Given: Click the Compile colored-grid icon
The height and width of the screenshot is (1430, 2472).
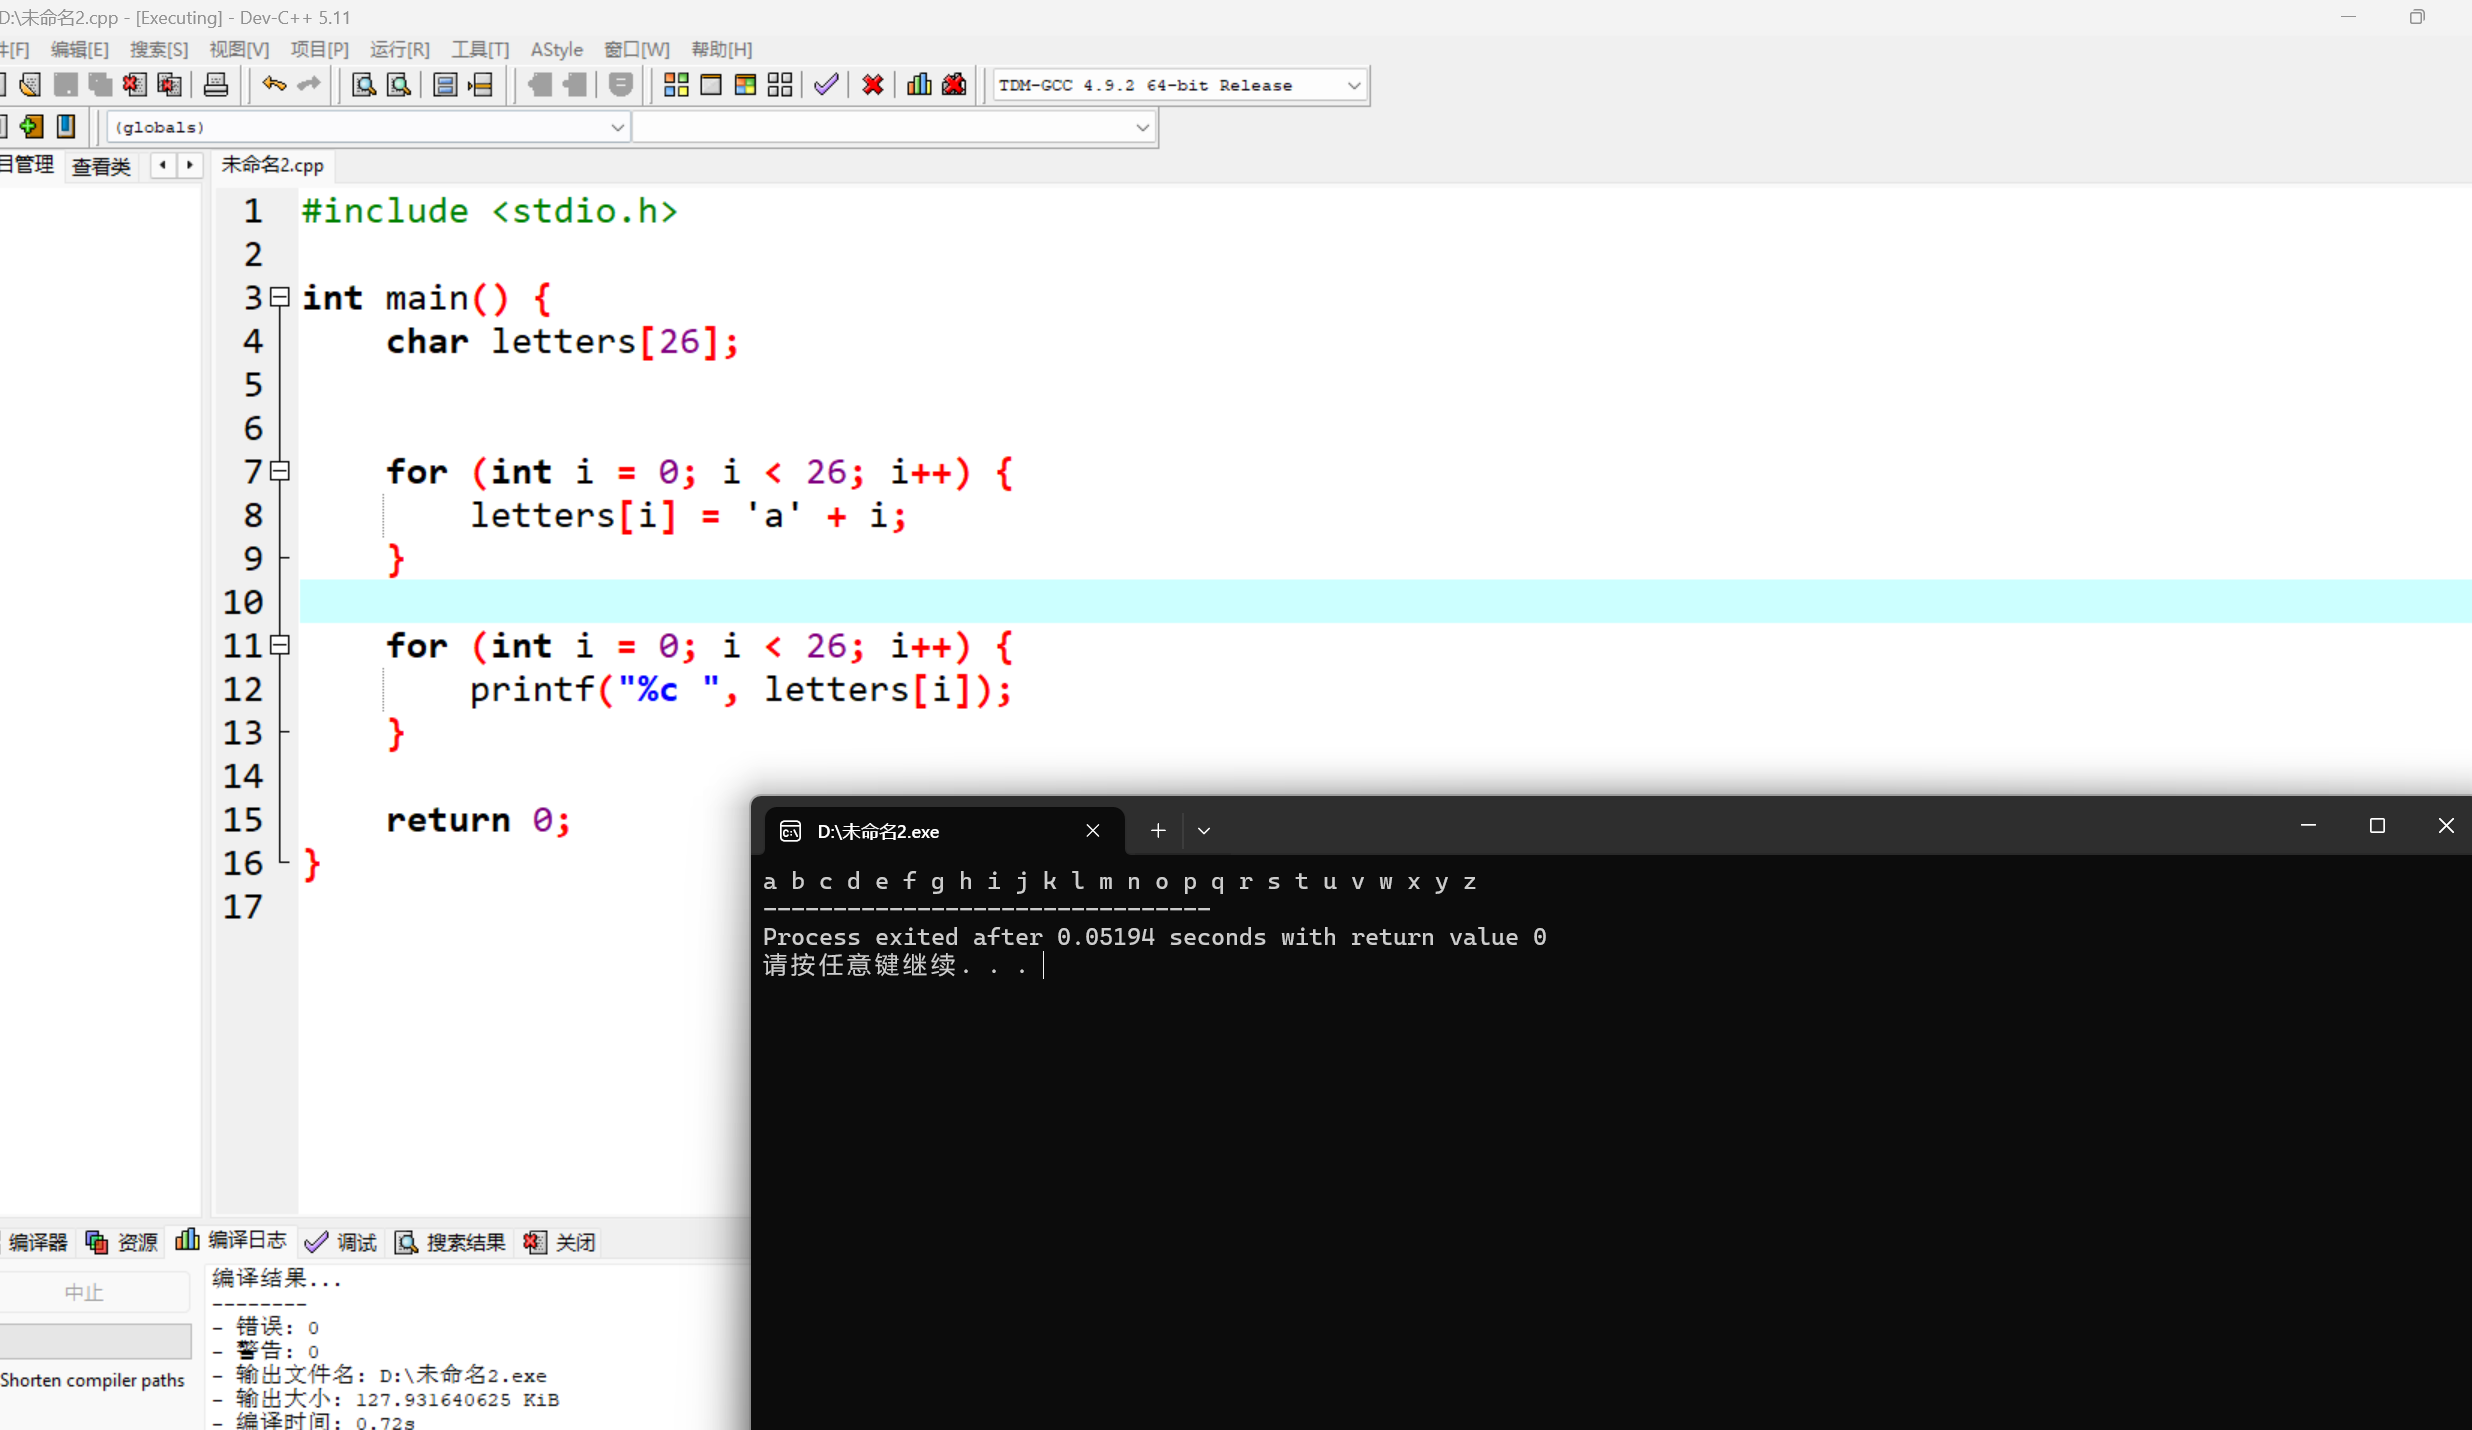Looking at the screenshot, I should [676, 85].
